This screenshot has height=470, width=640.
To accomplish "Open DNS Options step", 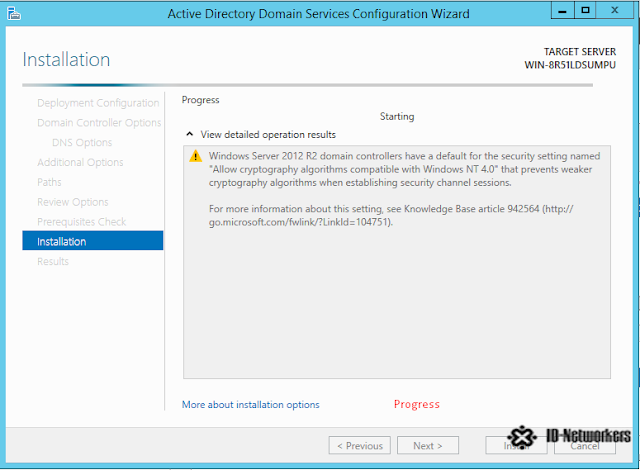I will point(82,143).
